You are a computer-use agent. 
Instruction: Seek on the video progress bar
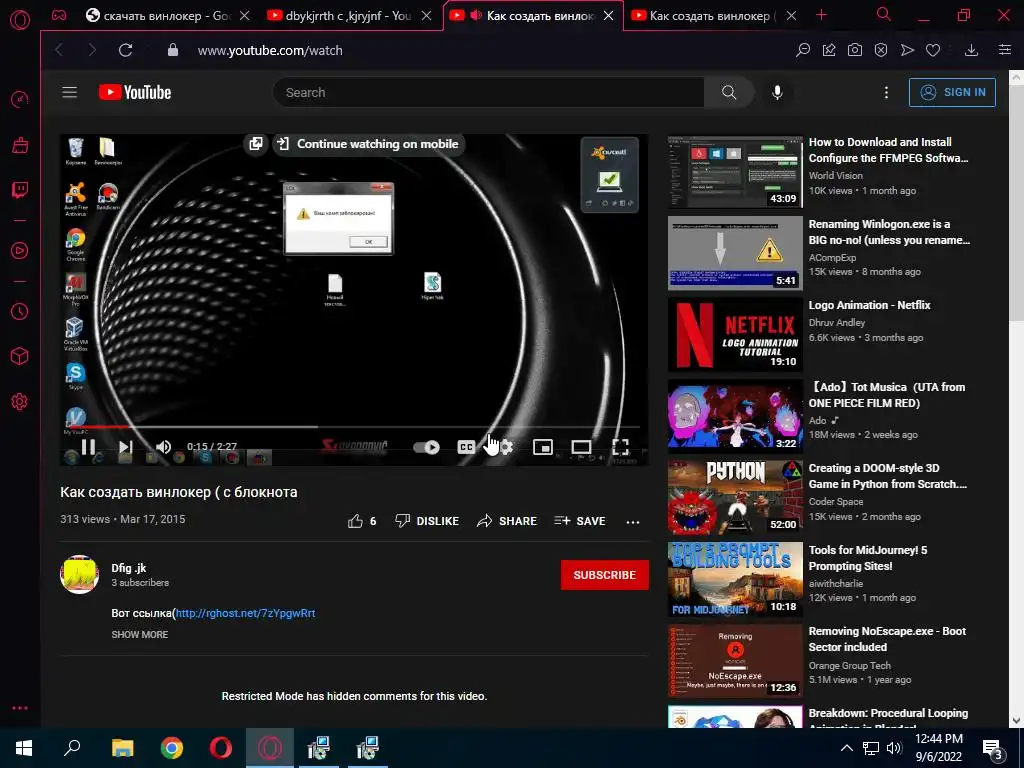coord(353,427)
